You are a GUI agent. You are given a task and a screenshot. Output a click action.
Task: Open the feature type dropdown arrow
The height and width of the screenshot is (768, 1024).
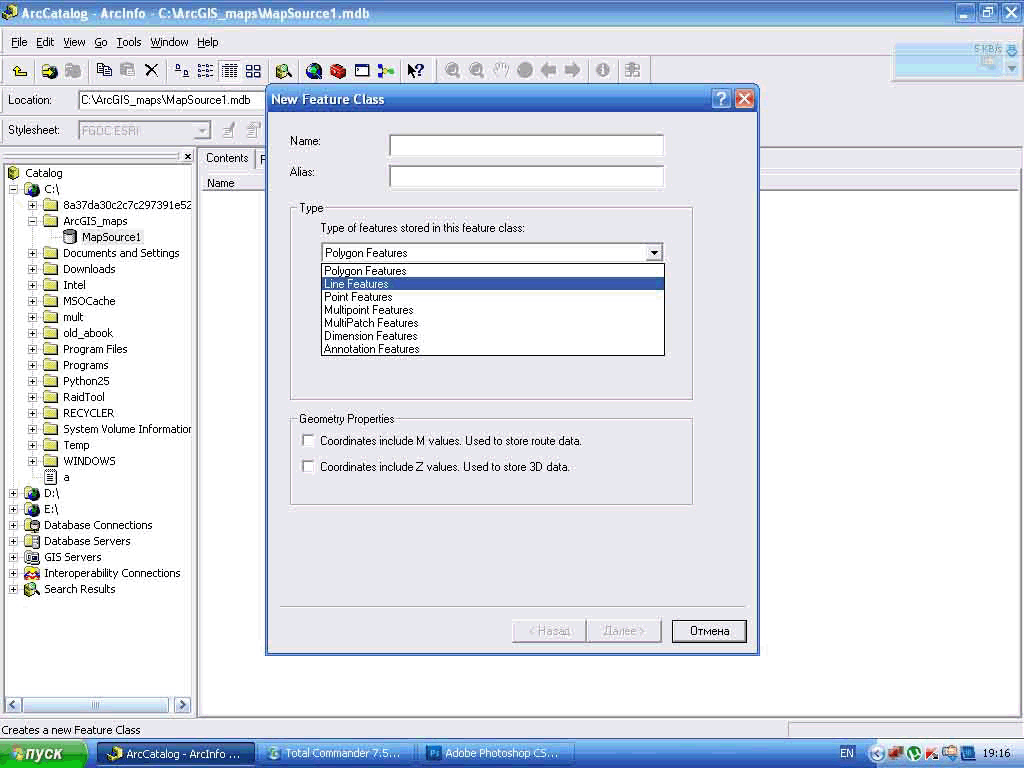(654, 253)
